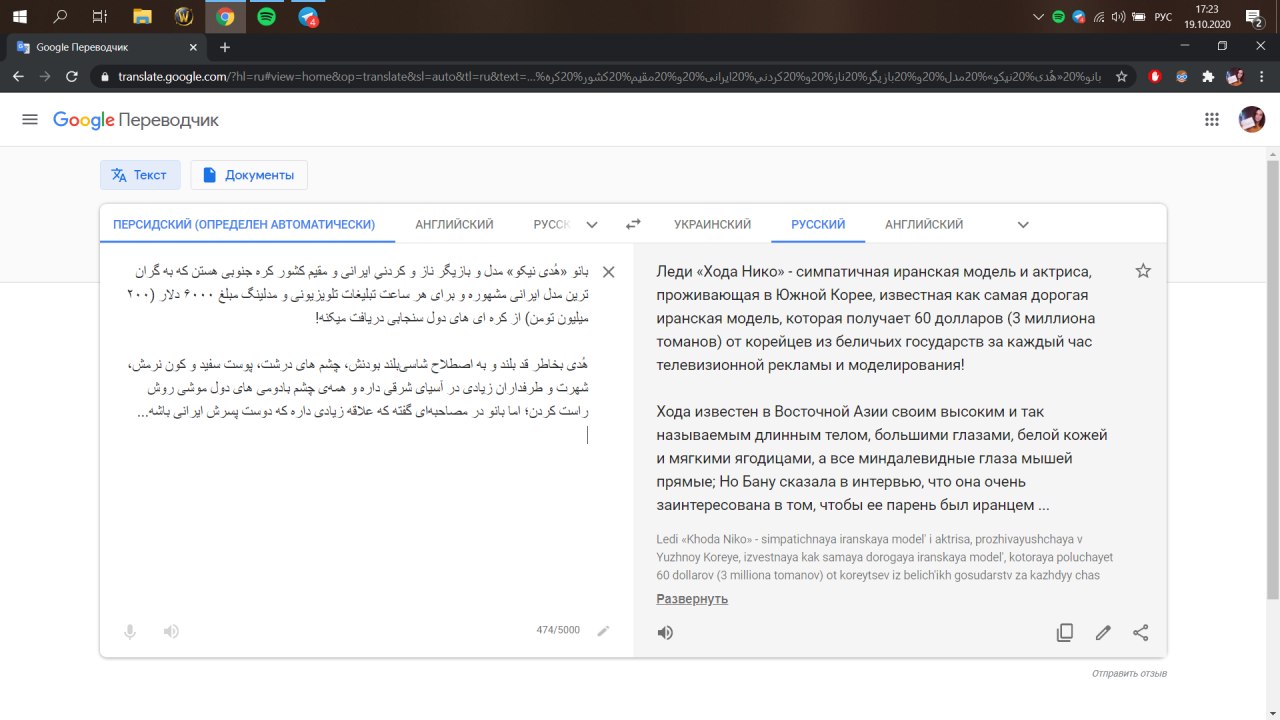This screenshot has width=1280, height=720.
Task: Copy the translation to clipboard
Action: click(1065, 632)
